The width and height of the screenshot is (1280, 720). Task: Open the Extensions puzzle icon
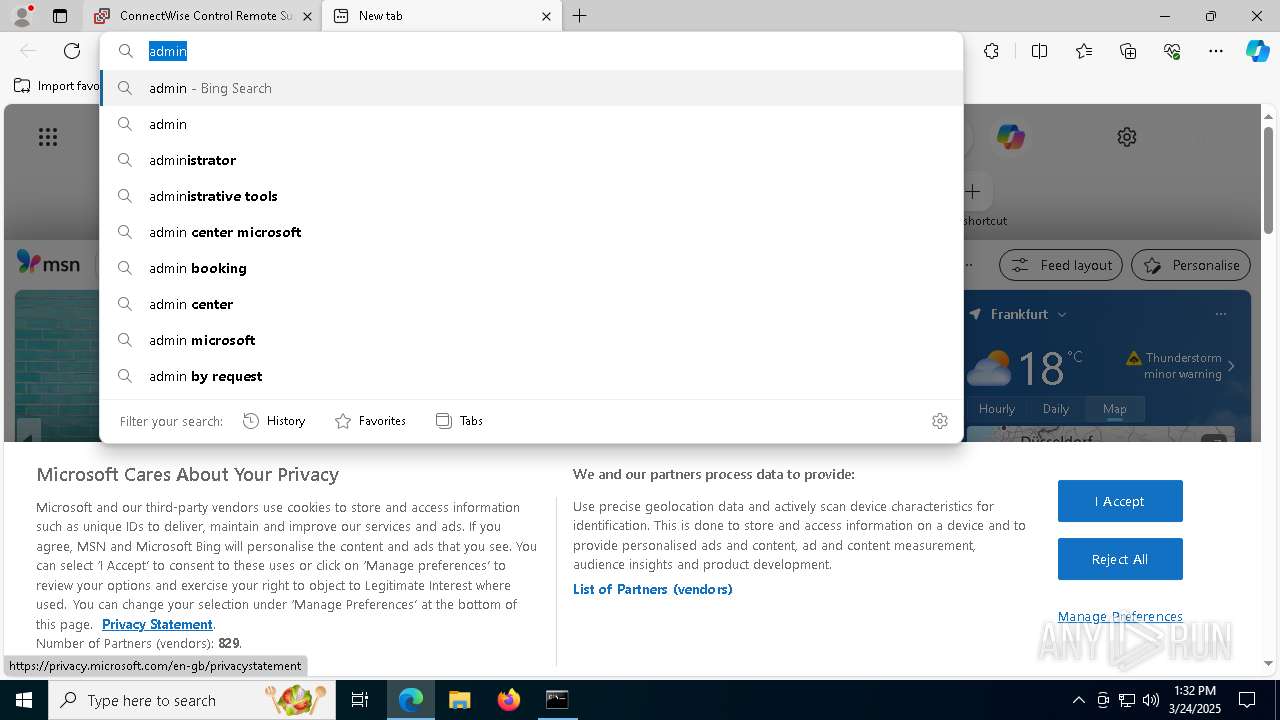pyautogui.click(x=991, y=51)
